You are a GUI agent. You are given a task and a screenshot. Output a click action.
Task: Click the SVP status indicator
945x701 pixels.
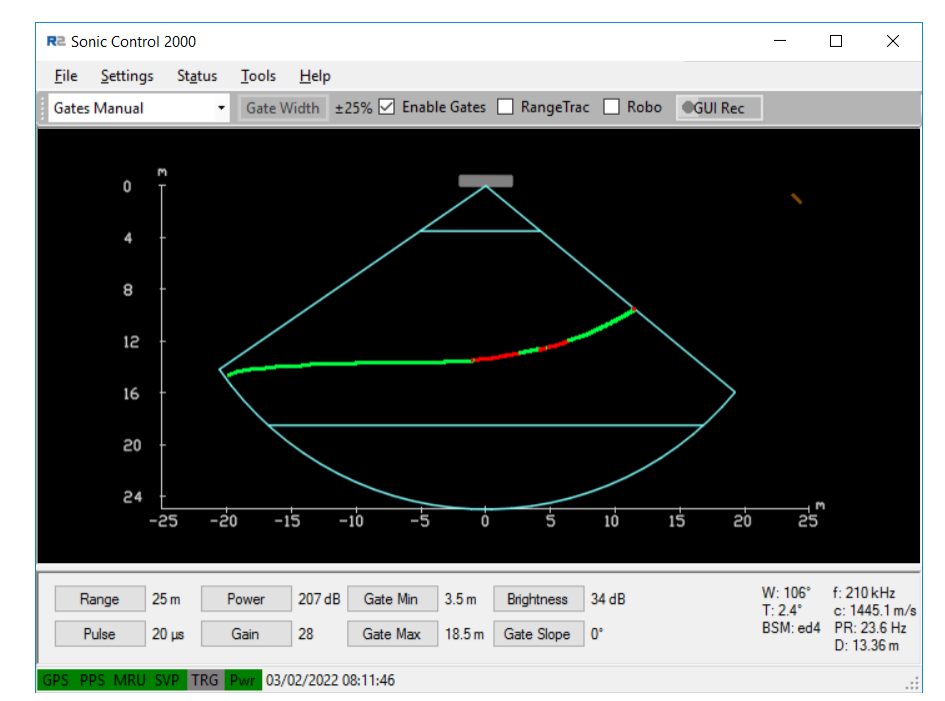pos(167,681)
